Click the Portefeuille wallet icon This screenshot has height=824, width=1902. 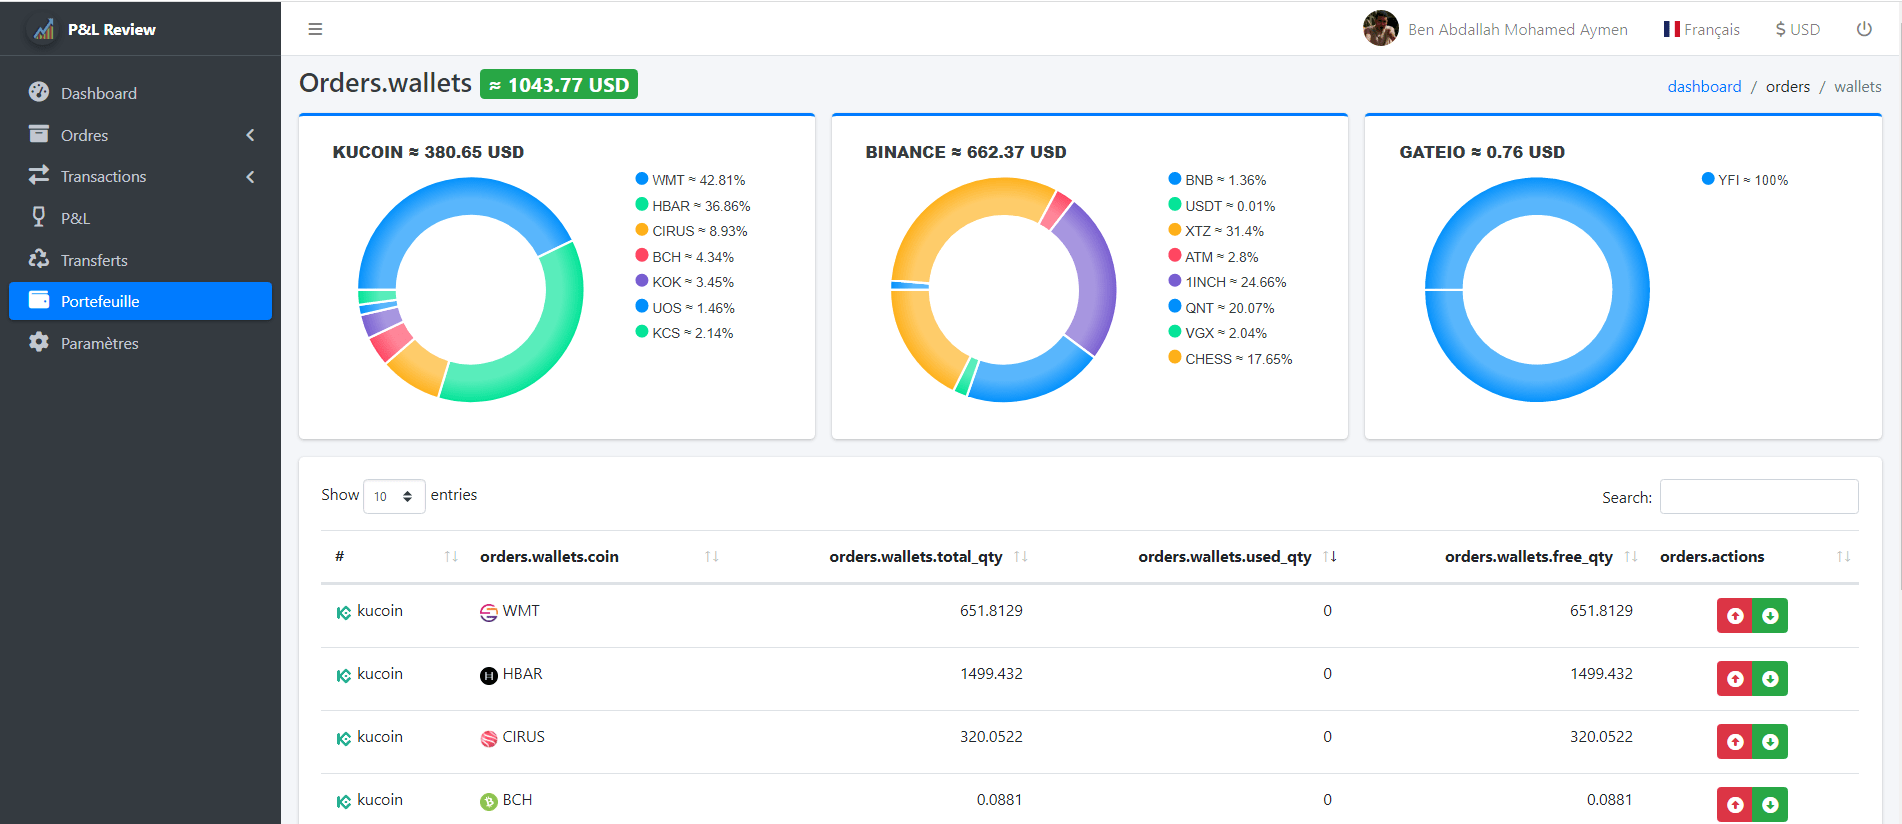point(39,300)
